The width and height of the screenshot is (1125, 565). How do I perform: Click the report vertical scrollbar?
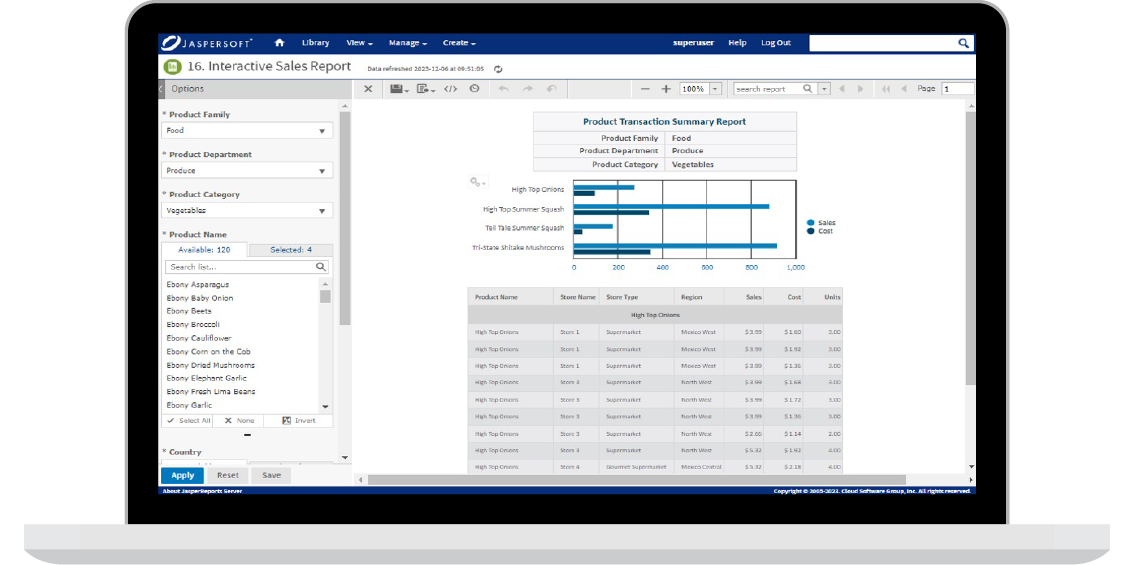pos(971,248)
